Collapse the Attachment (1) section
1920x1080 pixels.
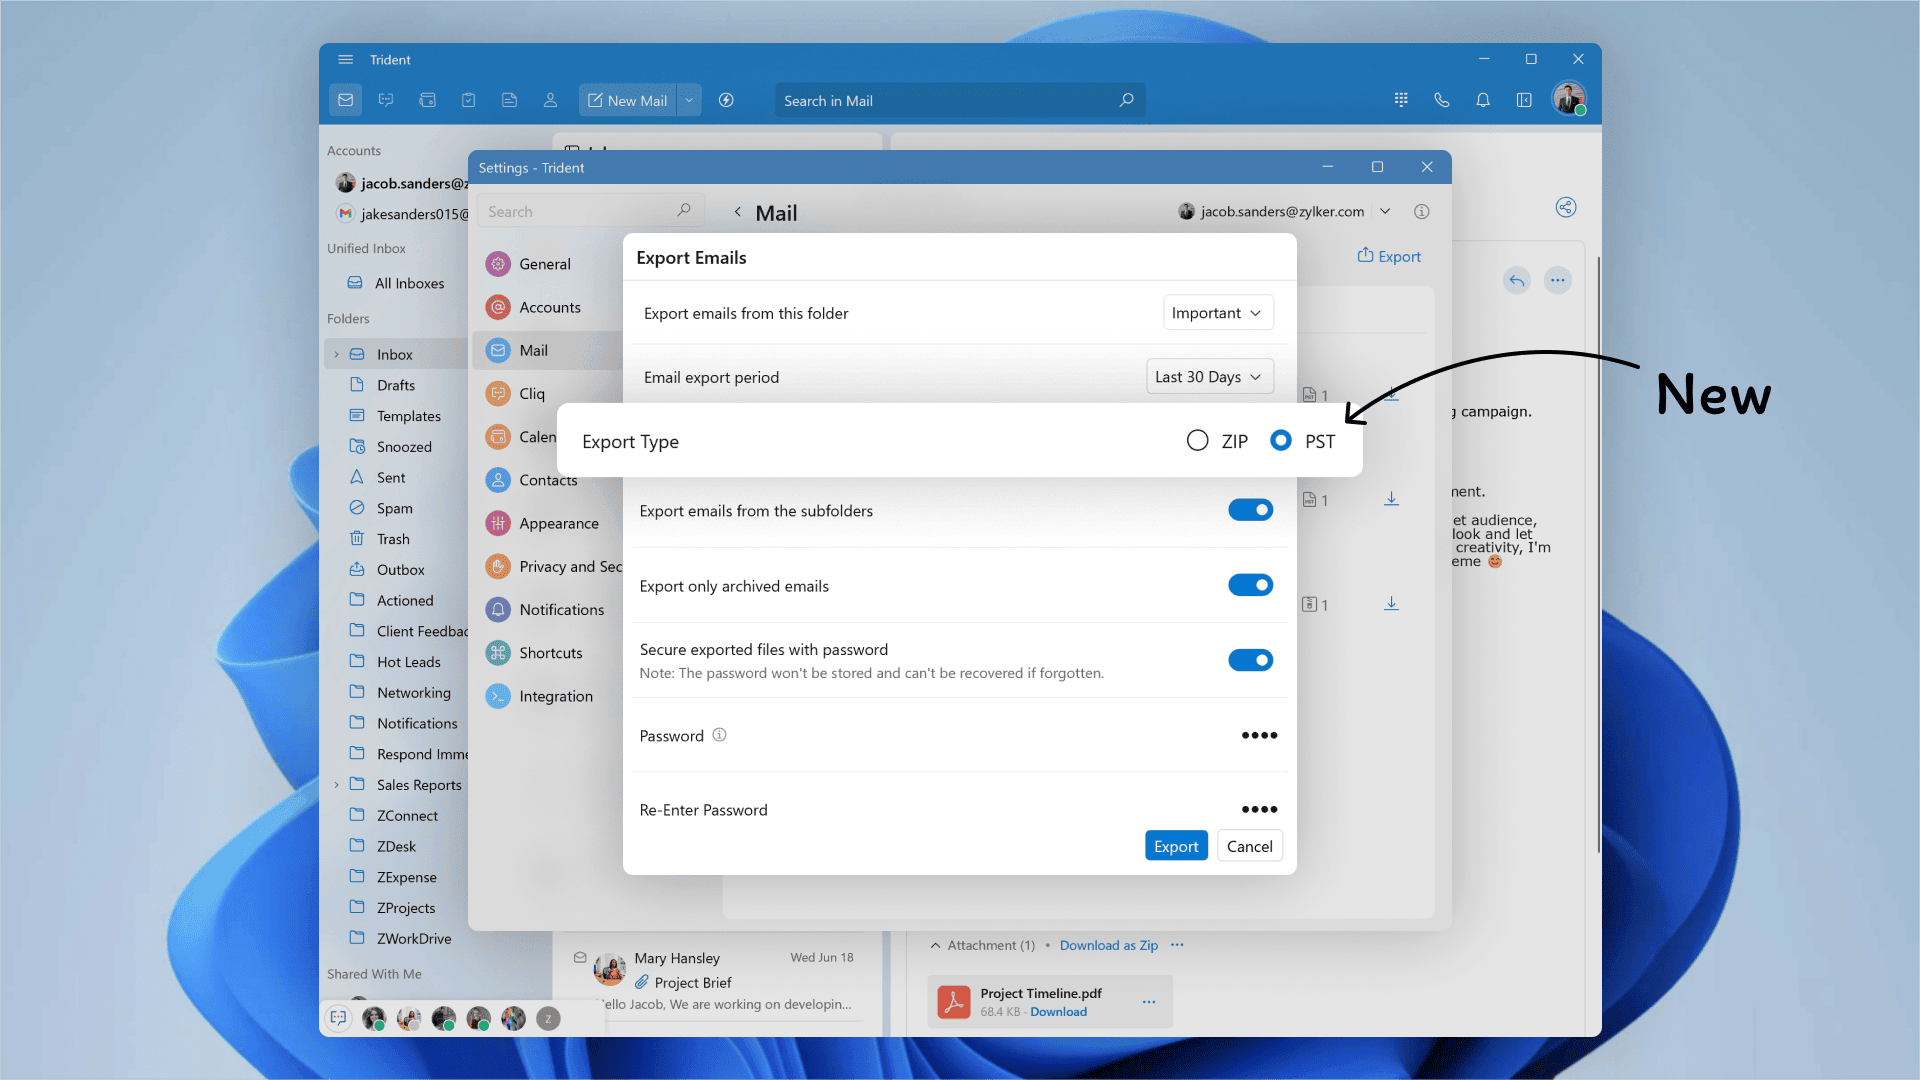[x=935, y=945]
